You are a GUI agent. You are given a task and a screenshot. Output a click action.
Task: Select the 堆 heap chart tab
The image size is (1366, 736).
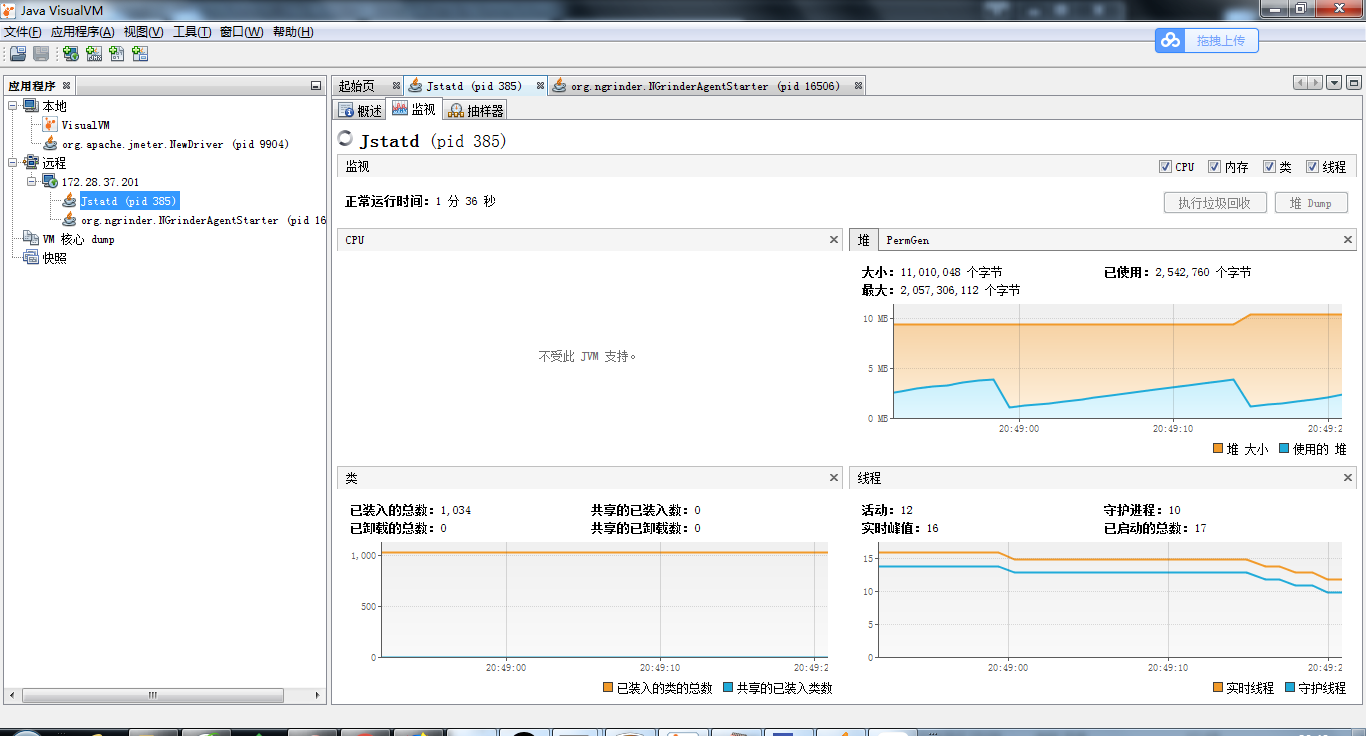pyautogui.click(x=863, y=240)
